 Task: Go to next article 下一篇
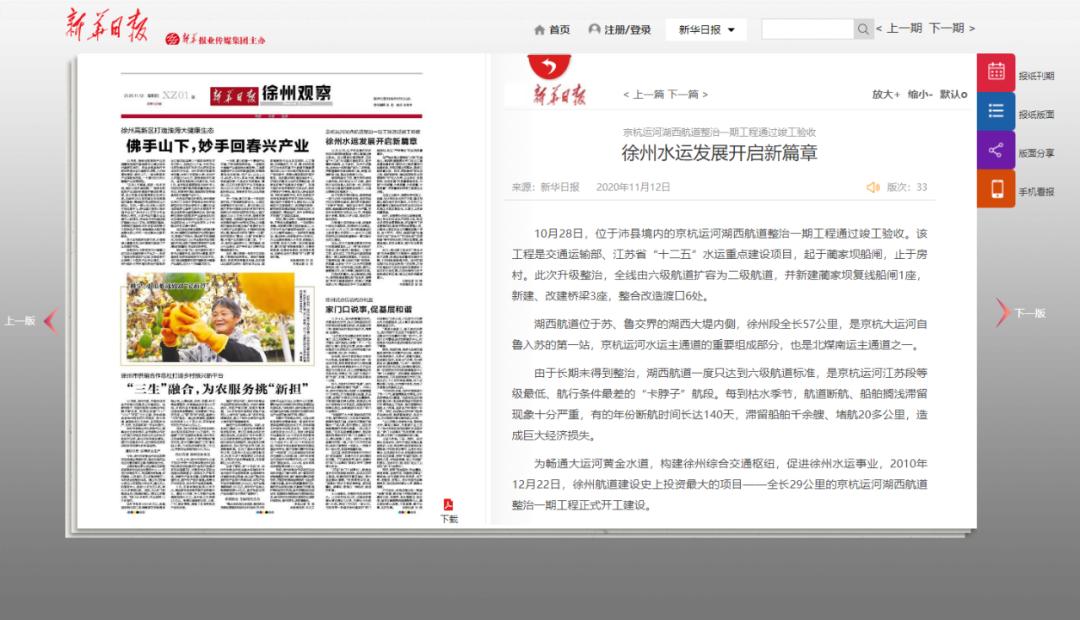tap(687, 94)
